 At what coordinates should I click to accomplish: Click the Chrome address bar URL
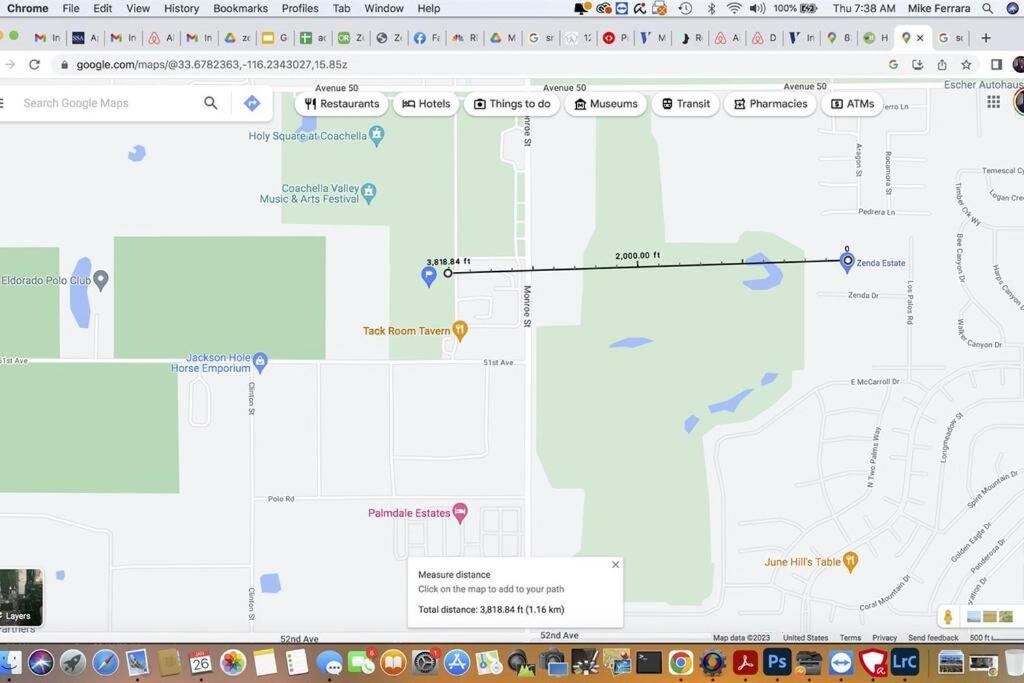click(212, 65)
